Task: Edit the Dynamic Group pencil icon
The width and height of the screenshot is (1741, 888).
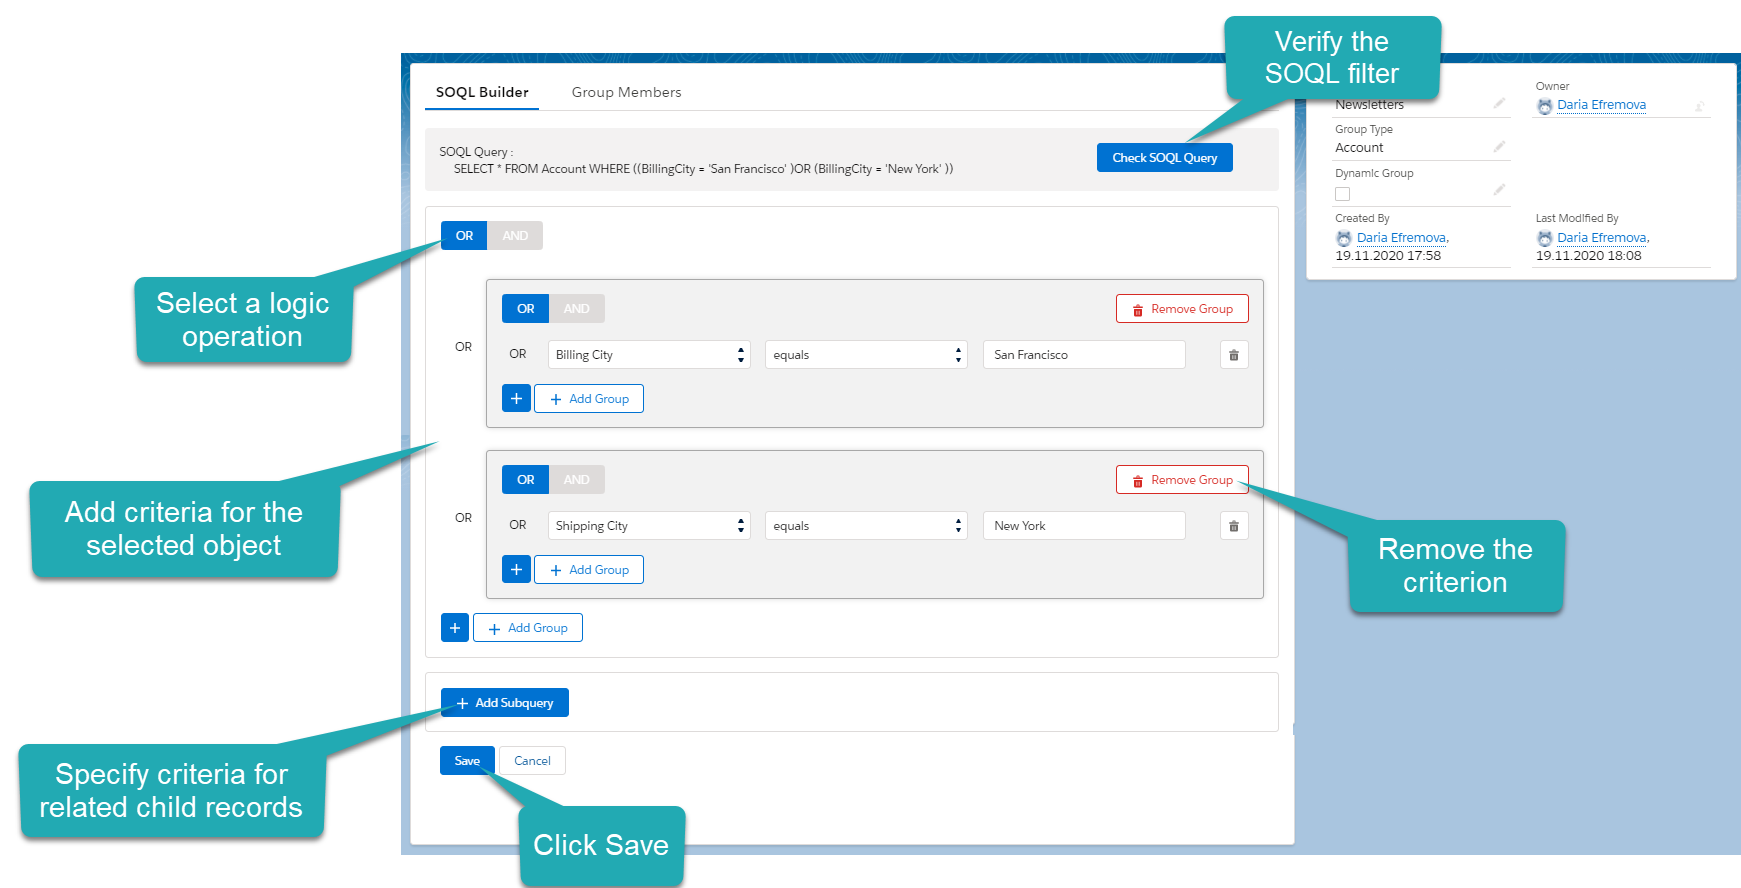Action: tap(1499, 190)
